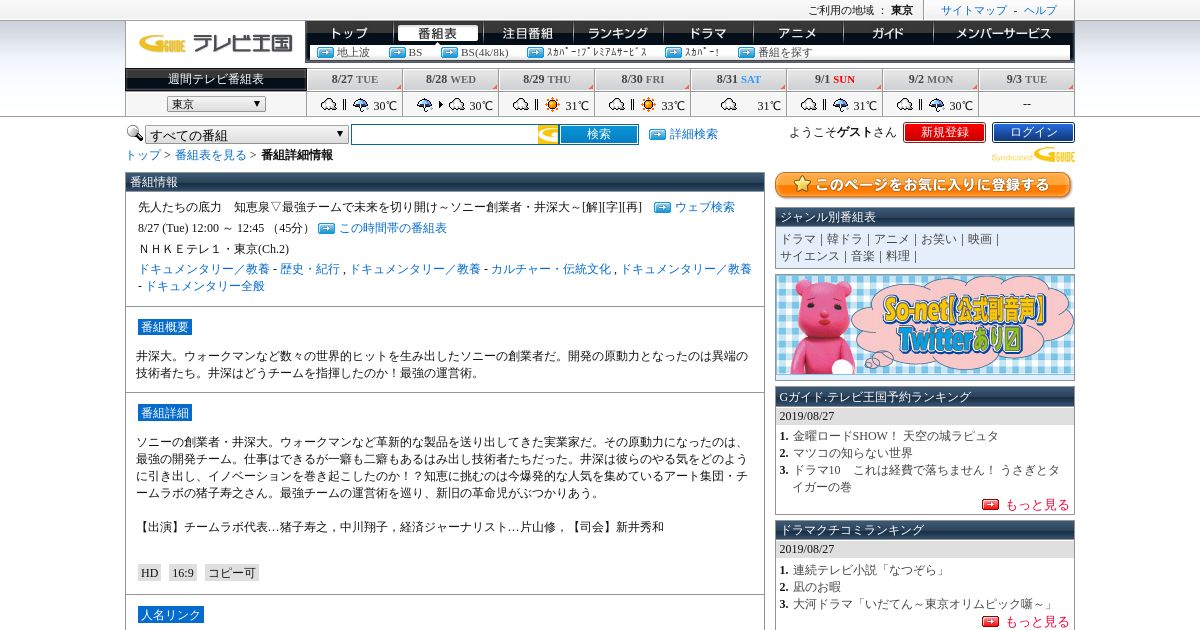This screenshot has width=1200, height=630.
Task: Select the 番組表 navigation tab
Action: pos(437,33)
